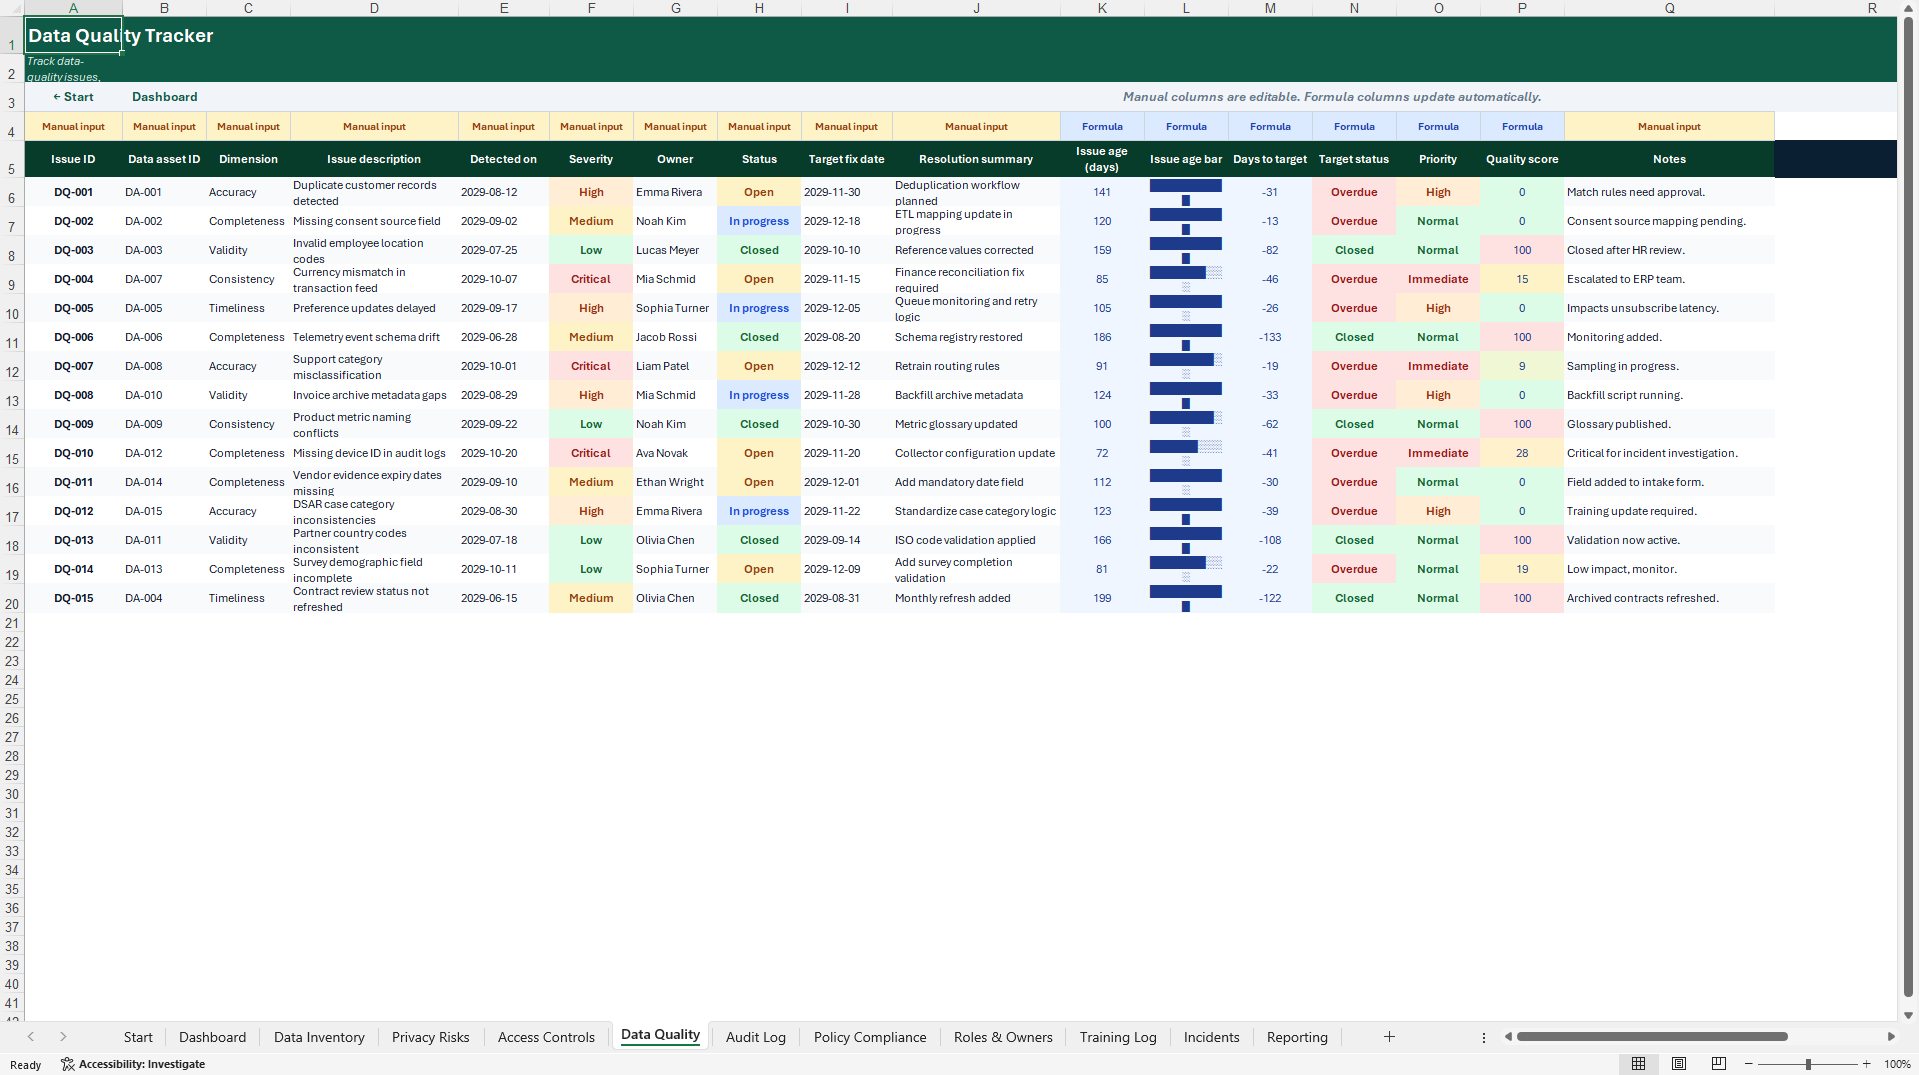The width and height of the screenshot is (1919, 1075).
Task: Select the Immediate priority cell for DQ-007
Action: (1438, 366)
